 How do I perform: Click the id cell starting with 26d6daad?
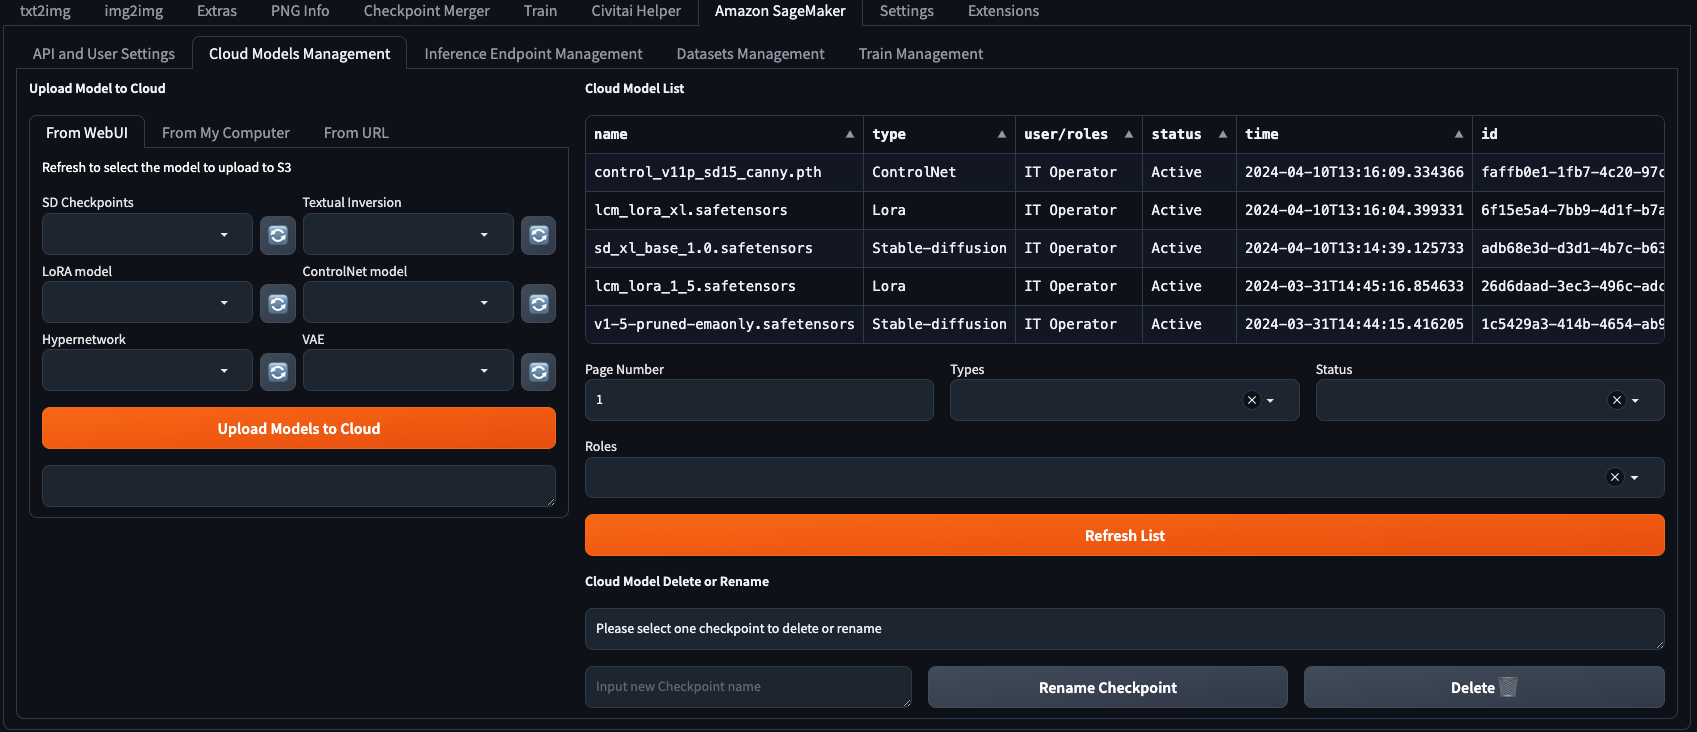pyautogui.click(x=1568, y=286)
